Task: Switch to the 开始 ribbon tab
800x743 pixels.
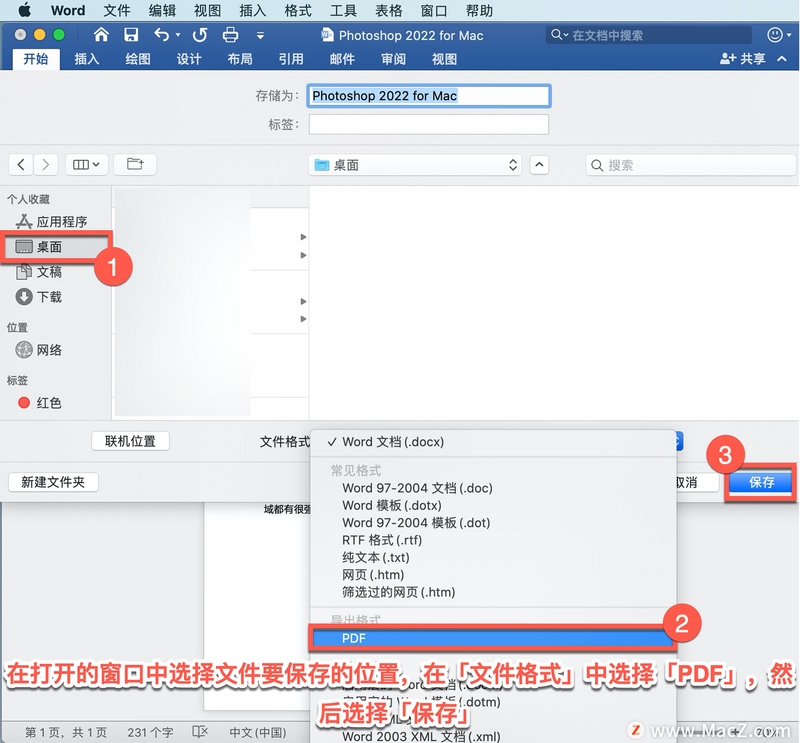Action: pos(36,59)
